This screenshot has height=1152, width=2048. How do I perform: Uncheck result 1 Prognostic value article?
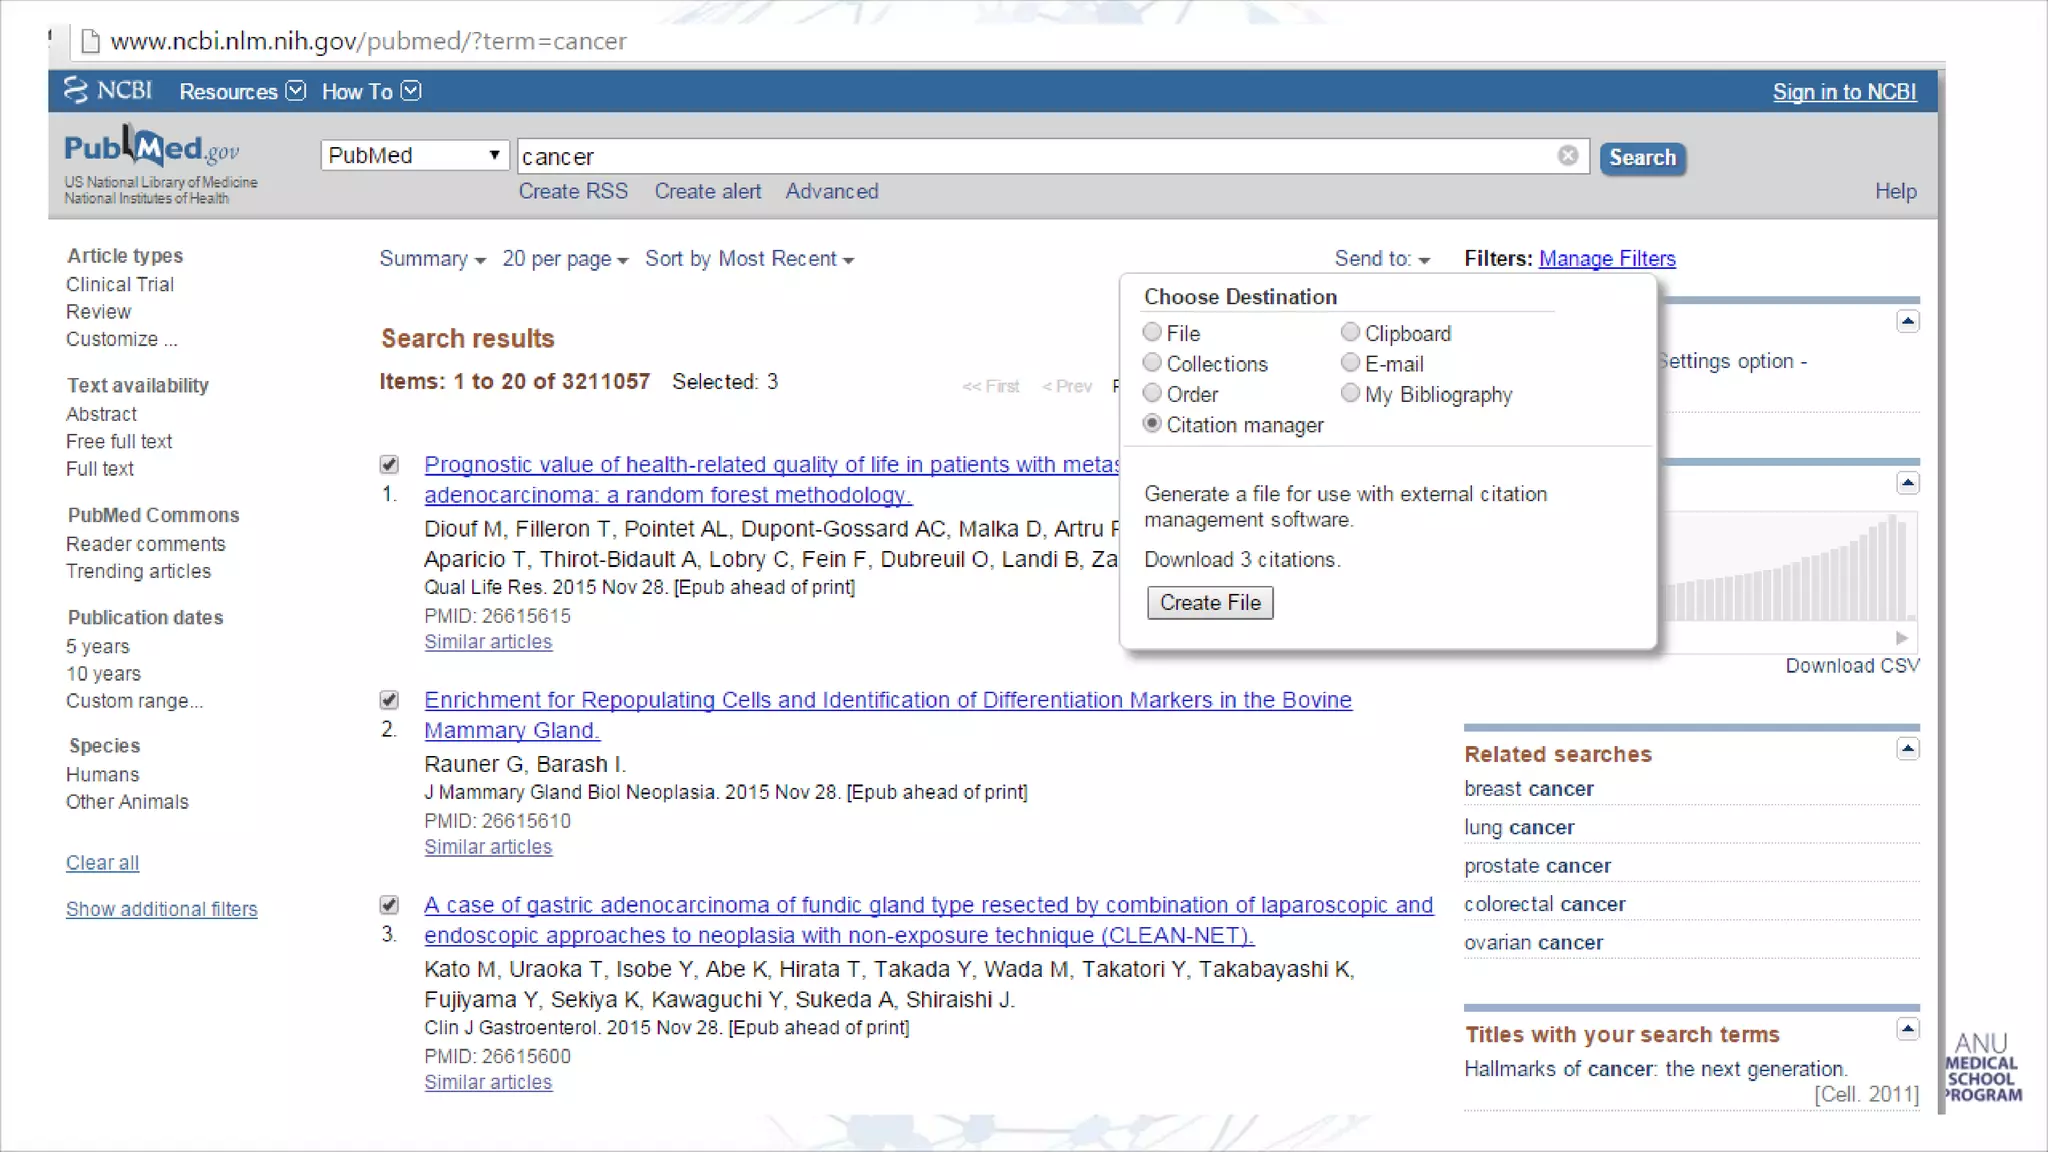[389, 465]
